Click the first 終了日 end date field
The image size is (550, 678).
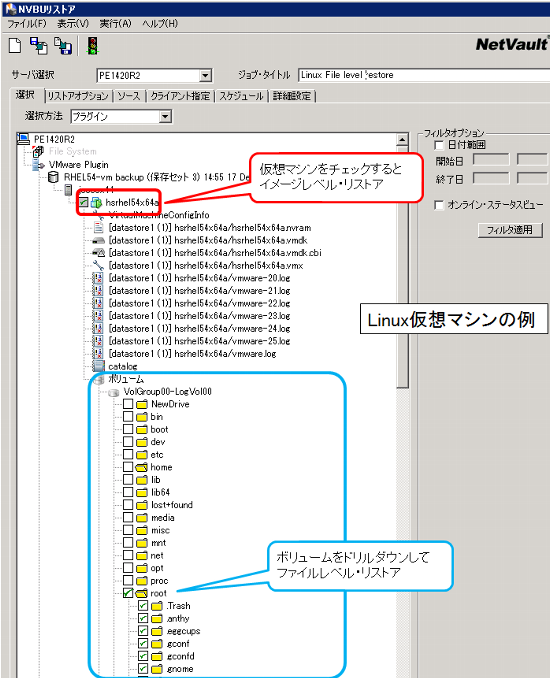click(491, 178)
